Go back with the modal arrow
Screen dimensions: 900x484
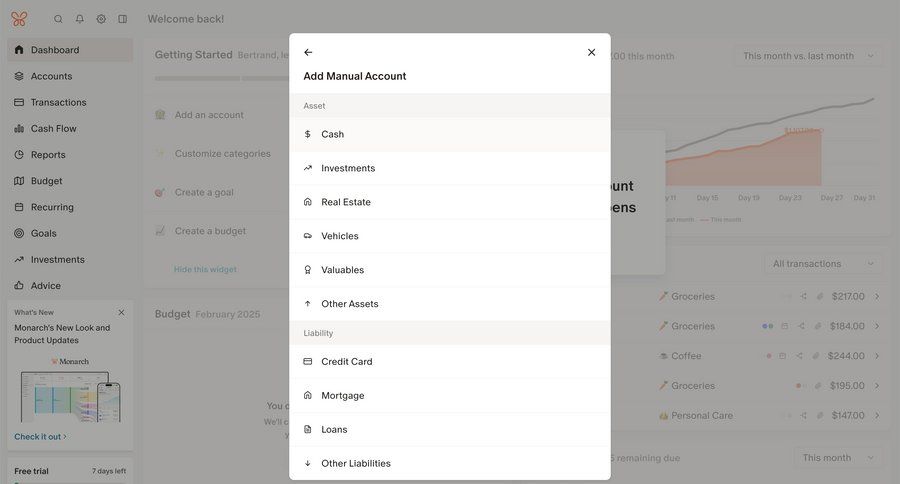308,52
